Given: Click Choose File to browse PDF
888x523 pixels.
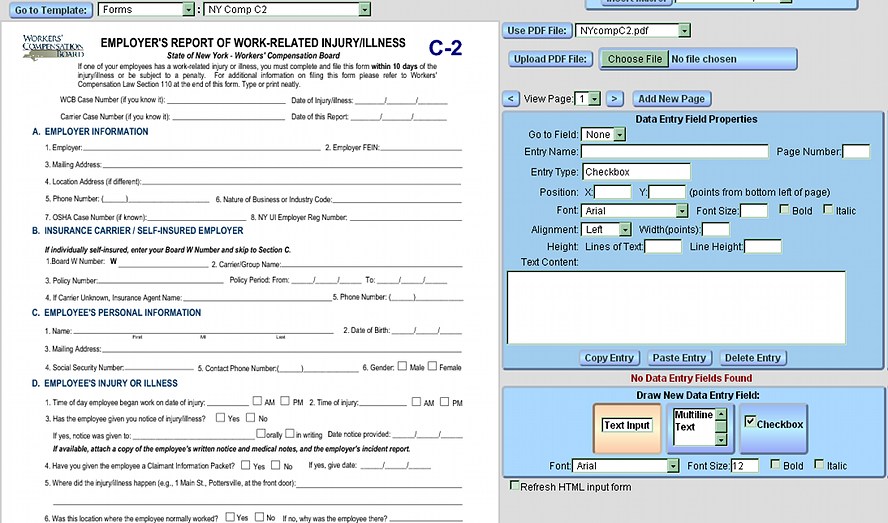Looking at the screenshot, I should [x=634, y=59].
